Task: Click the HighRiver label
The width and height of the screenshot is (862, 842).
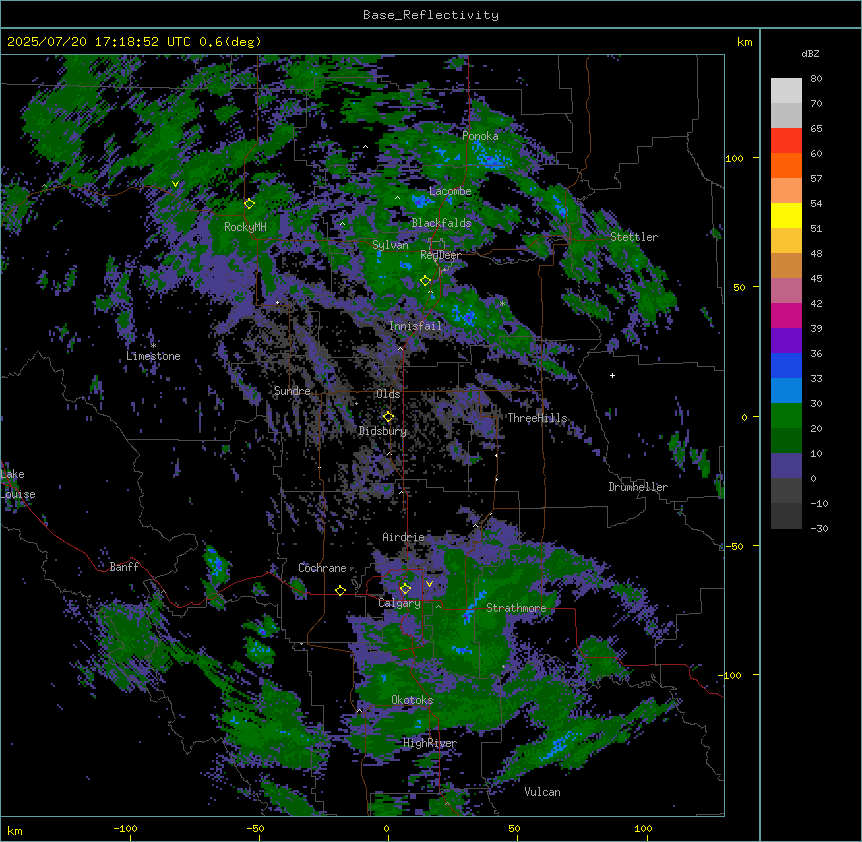Action: tap(430, 743)
